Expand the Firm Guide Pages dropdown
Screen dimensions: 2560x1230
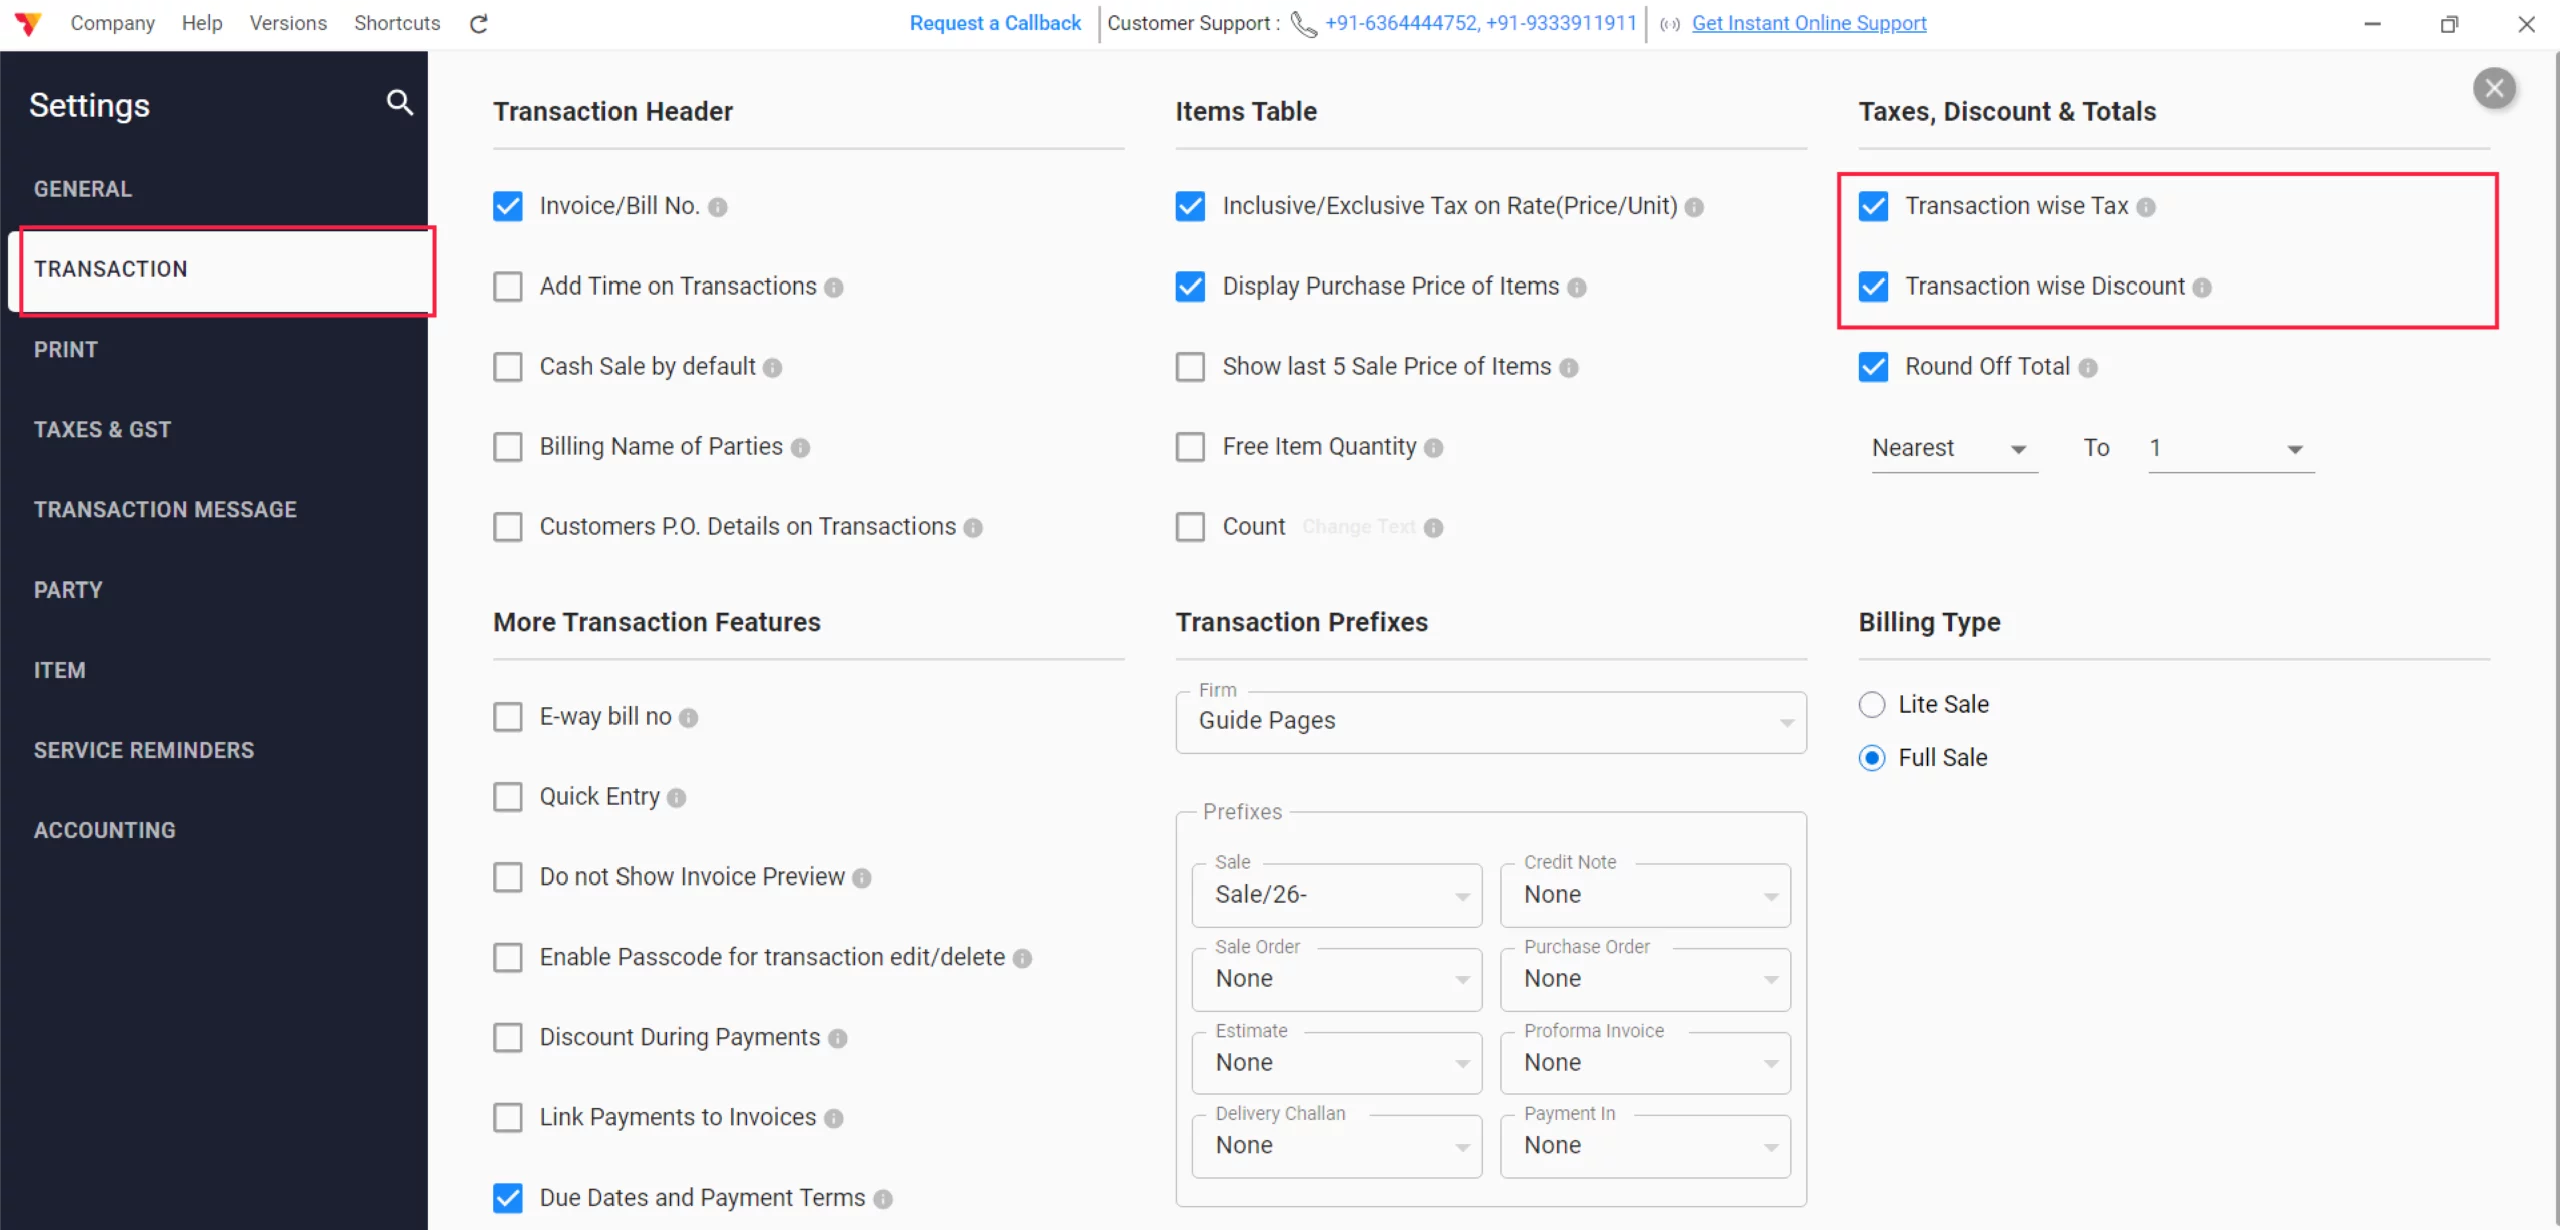pos(1490,722)
